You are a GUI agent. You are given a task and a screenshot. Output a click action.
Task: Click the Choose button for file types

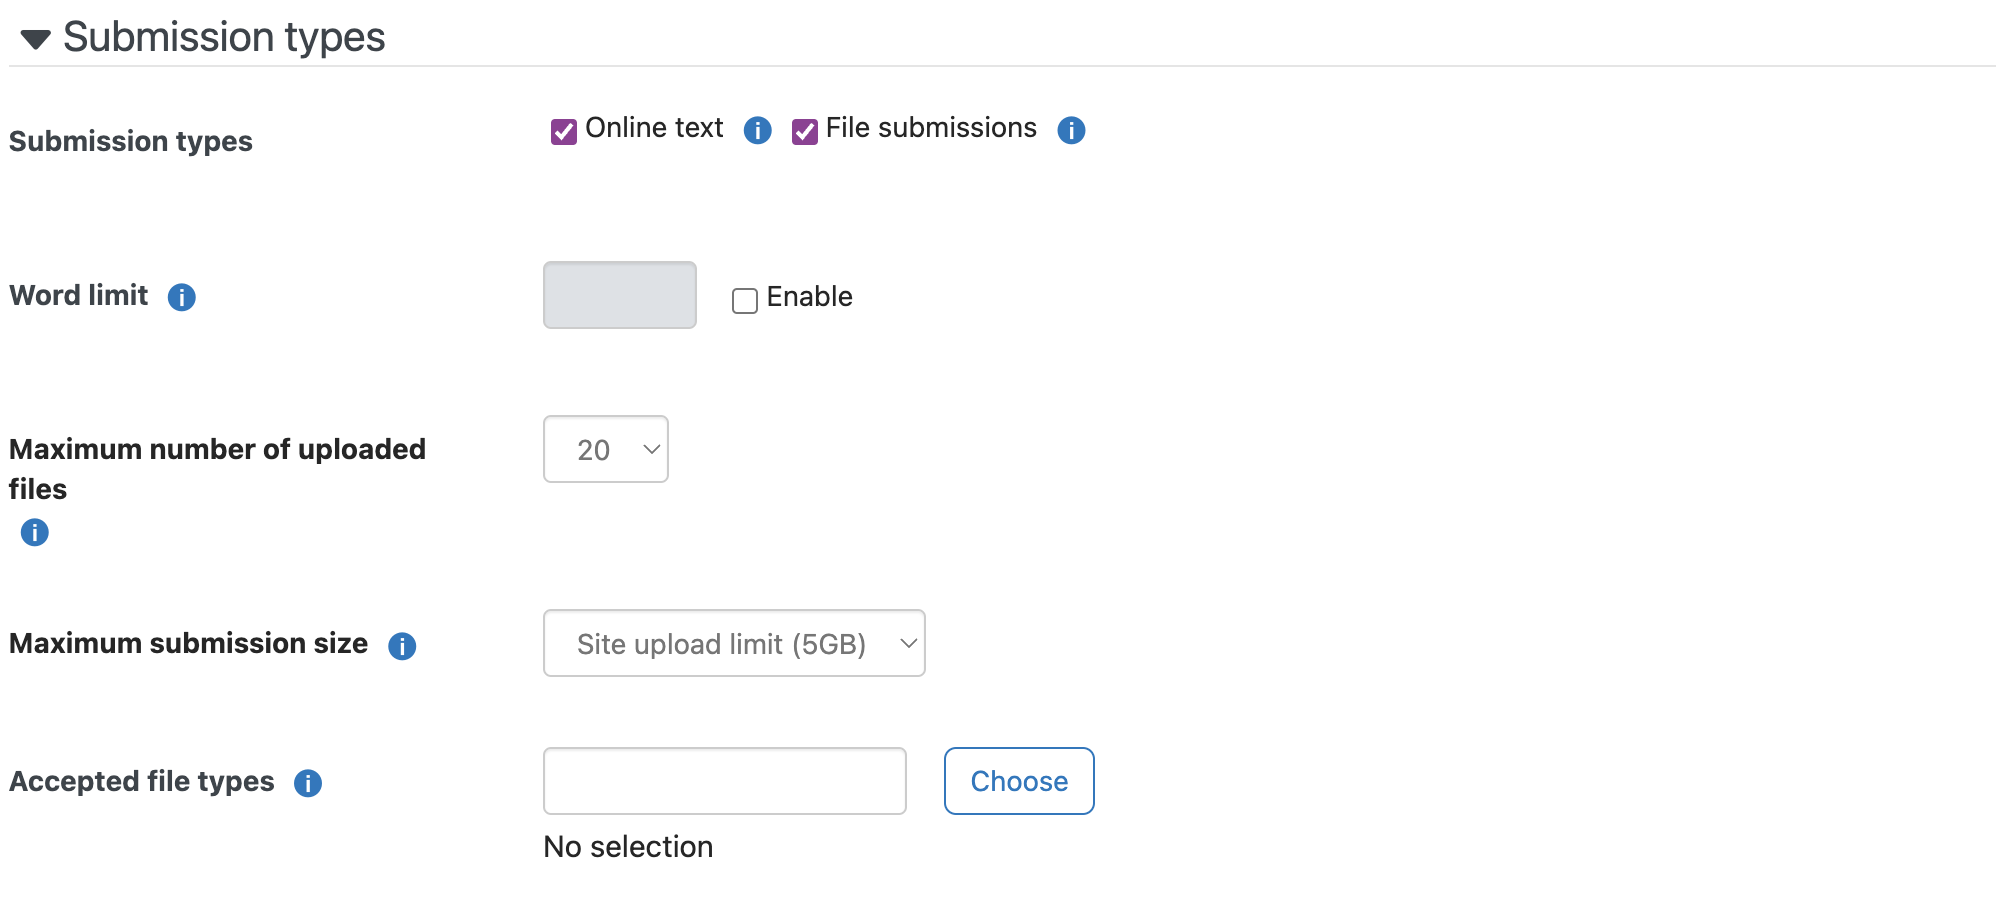coord(1019,781)
